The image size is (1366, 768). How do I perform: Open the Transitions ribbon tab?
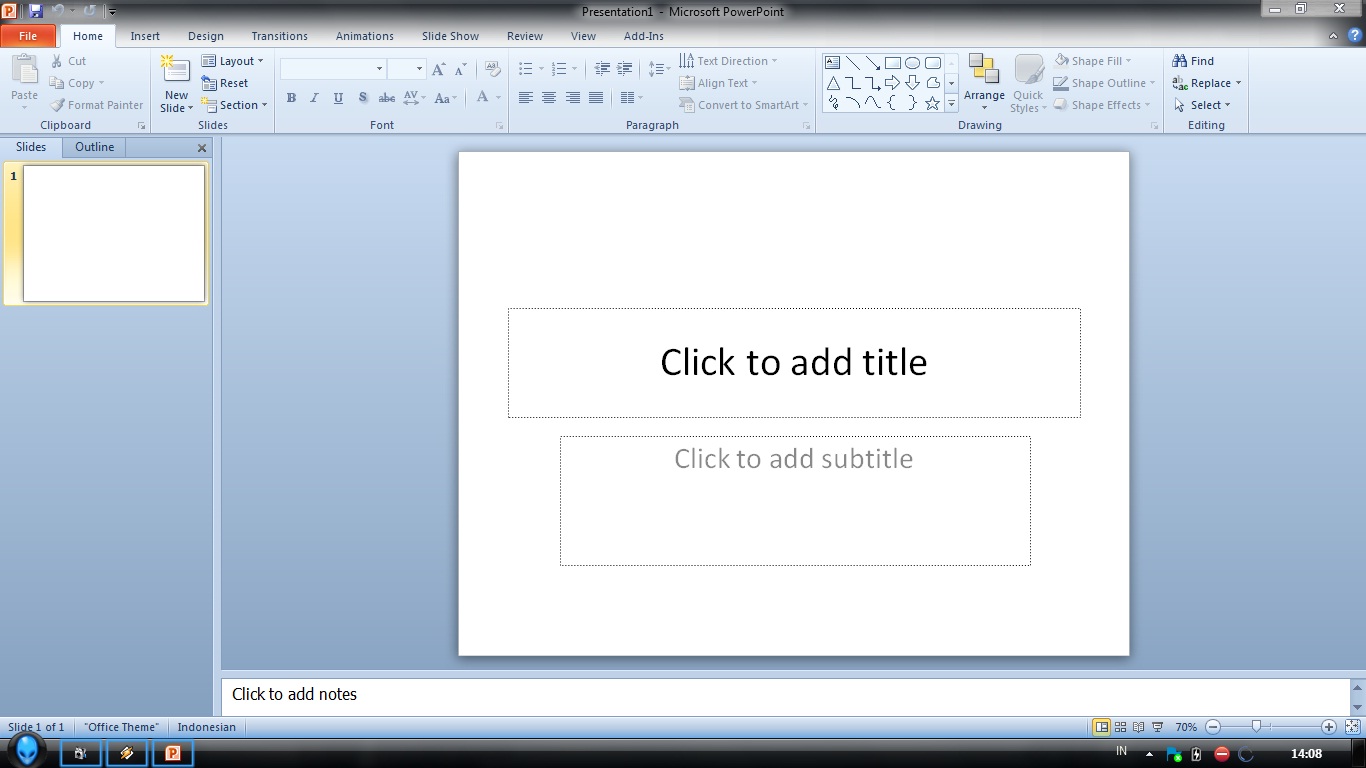pyautogui.click(x=279, y=36)
